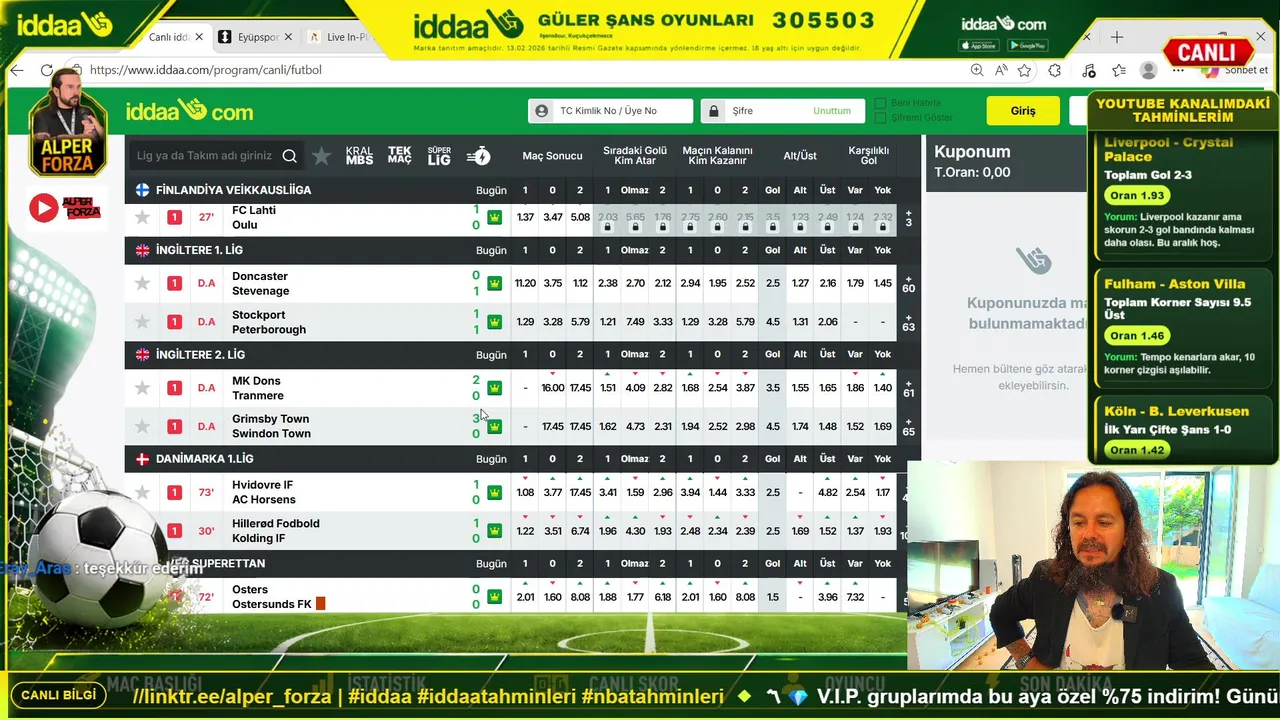Click the search magnifier icon in team search

[x=289, y=156]
